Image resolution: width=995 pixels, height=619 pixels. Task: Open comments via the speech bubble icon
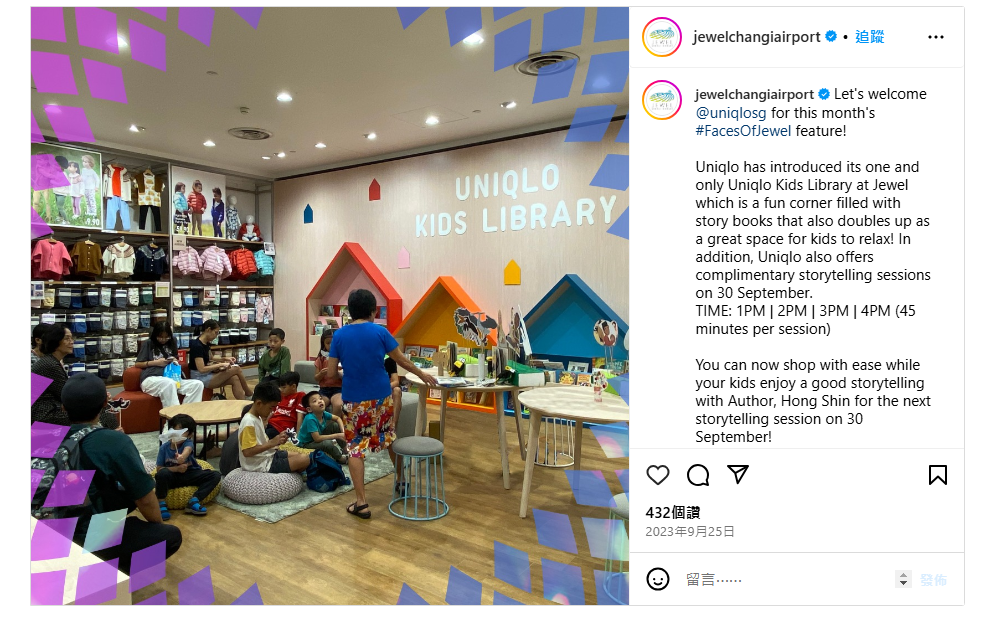coord(697,475)
